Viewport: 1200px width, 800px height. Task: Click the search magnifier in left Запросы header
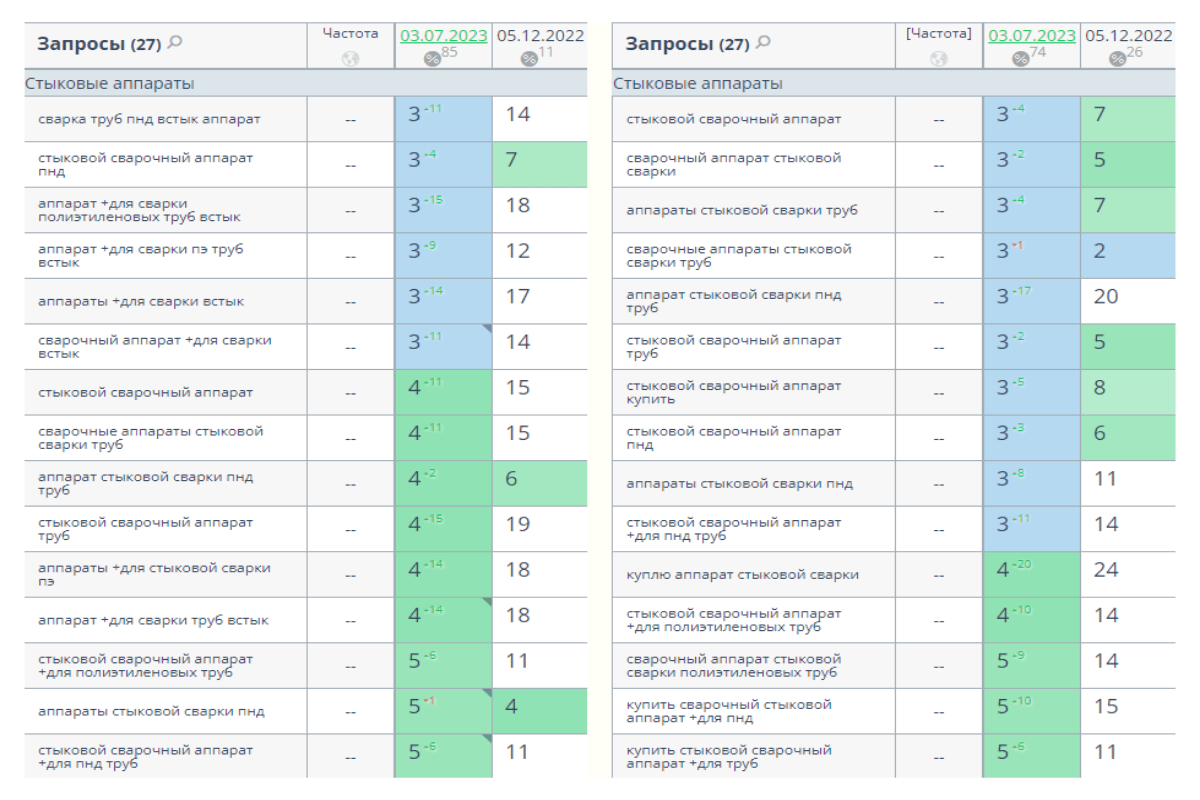pyautogui.click(x=176, y=43)
